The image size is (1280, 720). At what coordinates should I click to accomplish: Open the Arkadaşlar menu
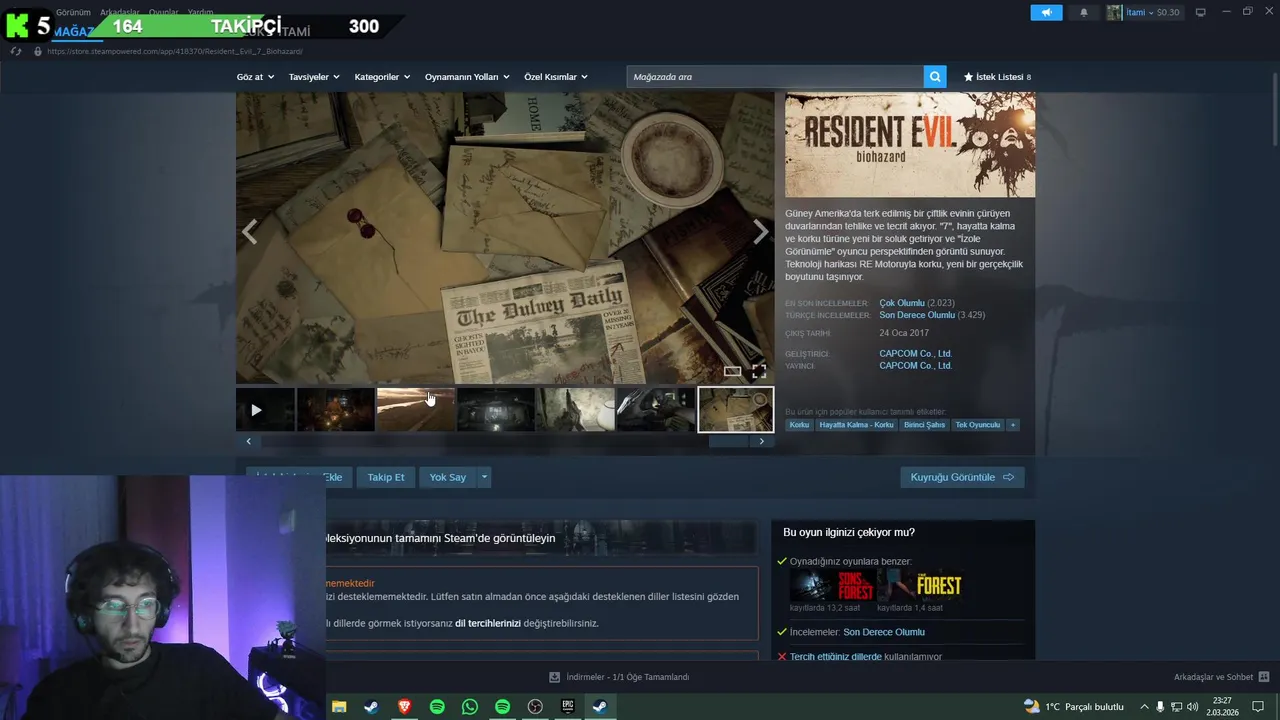(120, 12)
